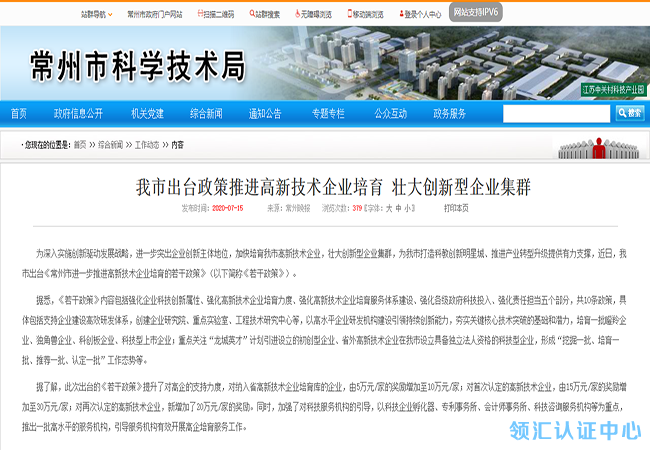Set font size to 中
Image resolution: width=650 pixels, height=450 pixels.
tap(398, 208)
